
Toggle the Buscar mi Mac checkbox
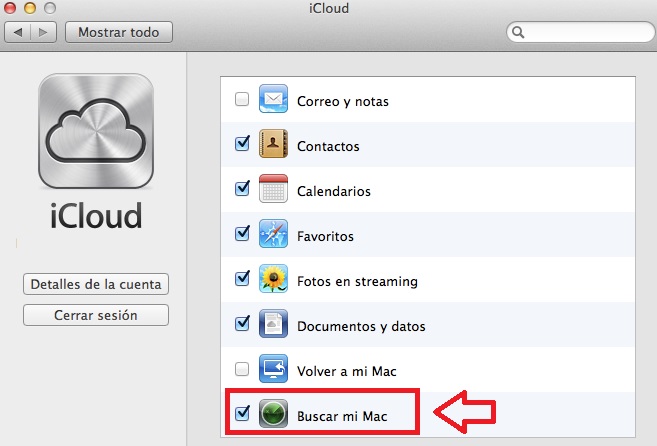(x=242, y=413)
